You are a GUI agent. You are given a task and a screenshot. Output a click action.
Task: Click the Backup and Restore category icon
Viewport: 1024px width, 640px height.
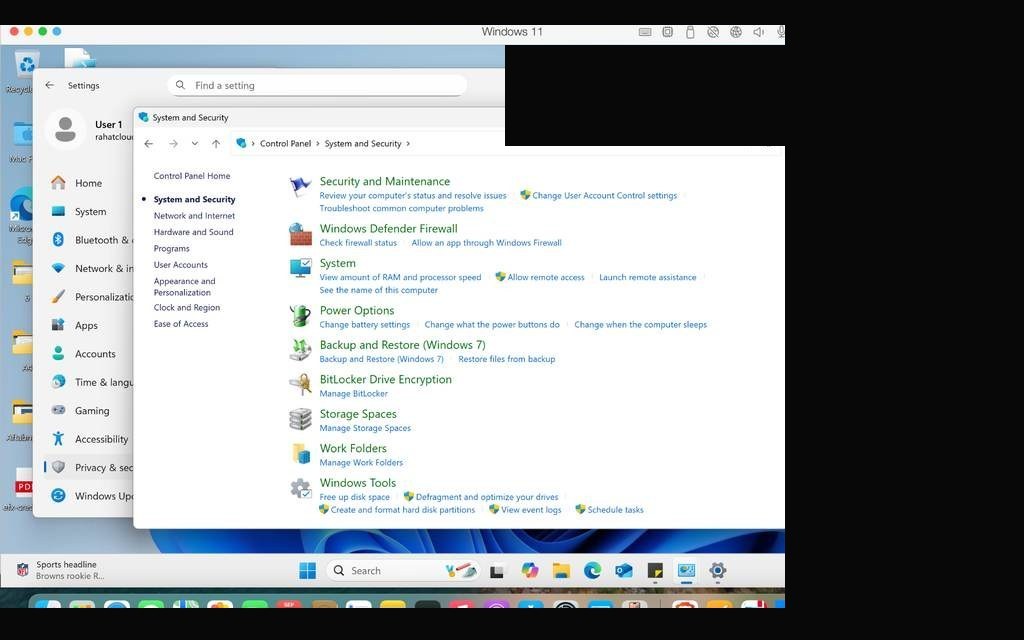[x=300, y=350]
